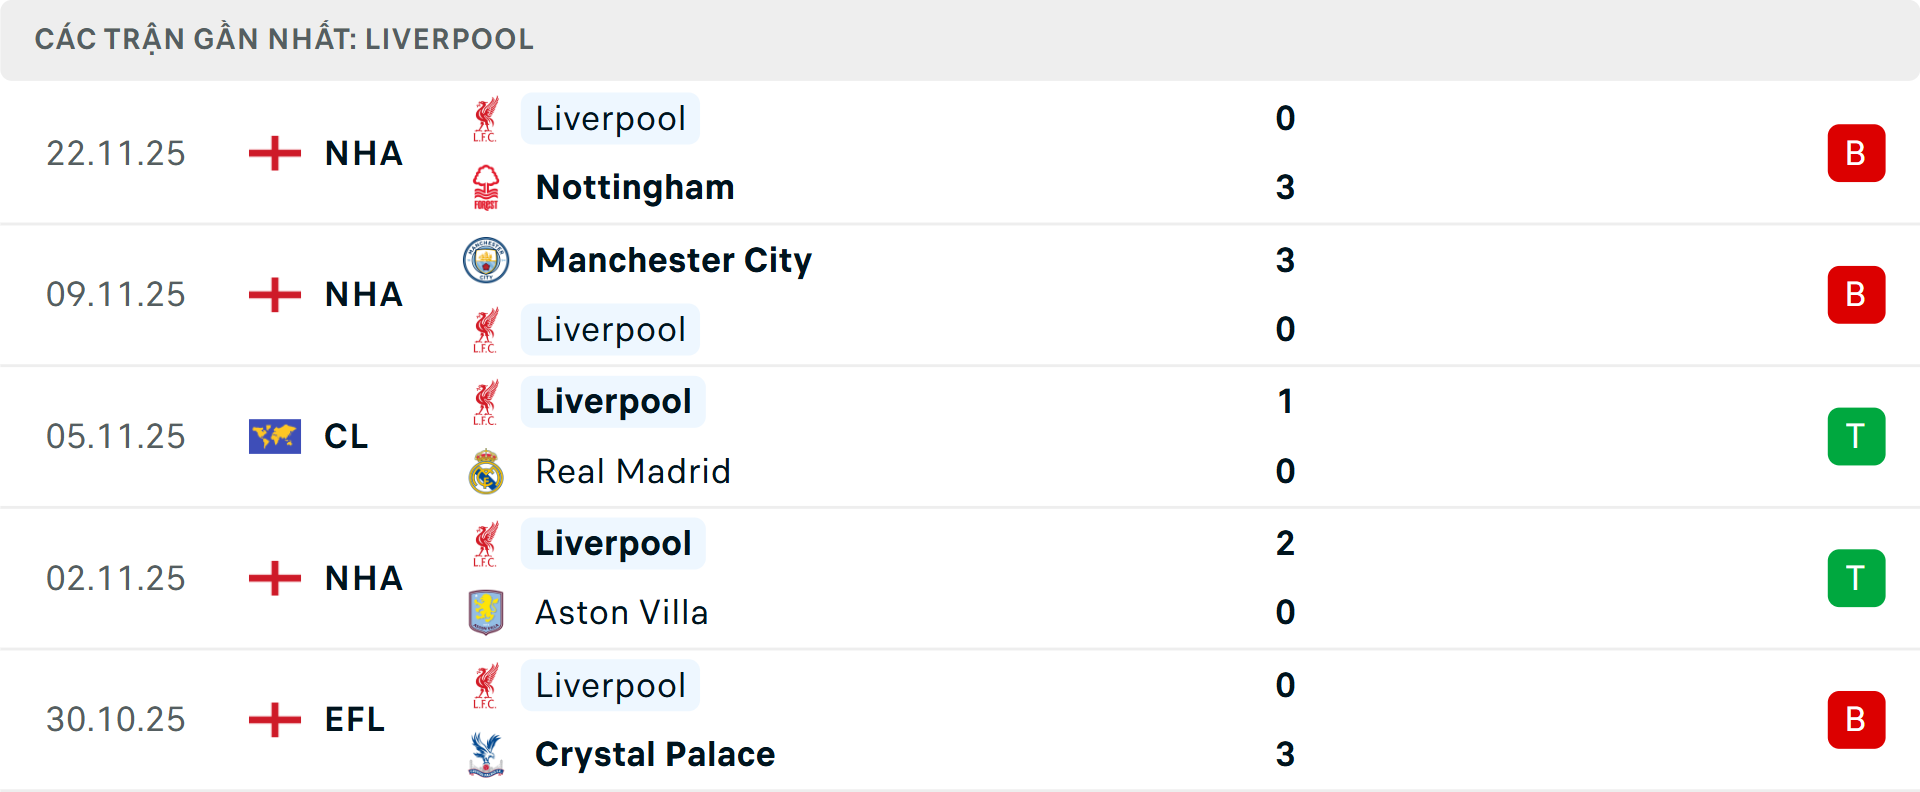Click the Liverpool club crest icon
The height and width of the screenshot is (792, 1920).
coord(487,118)
